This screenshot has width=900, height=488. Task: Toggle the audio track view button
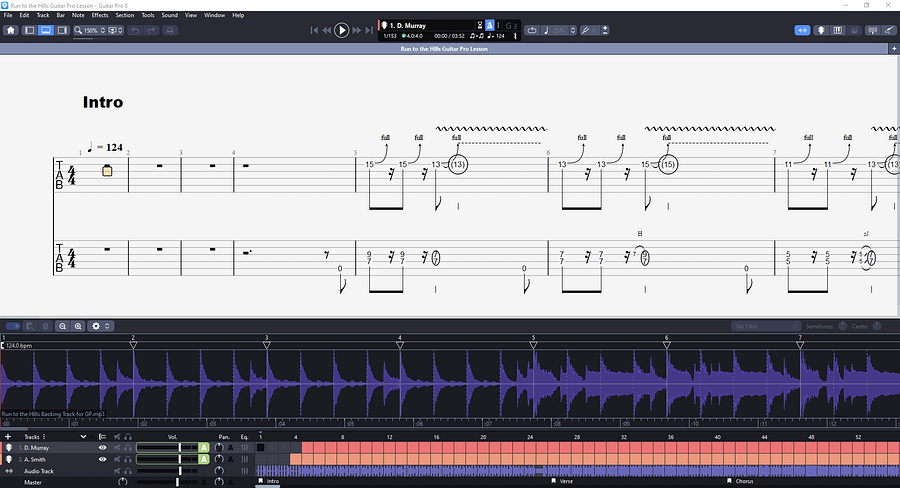(x=802, y=30)
